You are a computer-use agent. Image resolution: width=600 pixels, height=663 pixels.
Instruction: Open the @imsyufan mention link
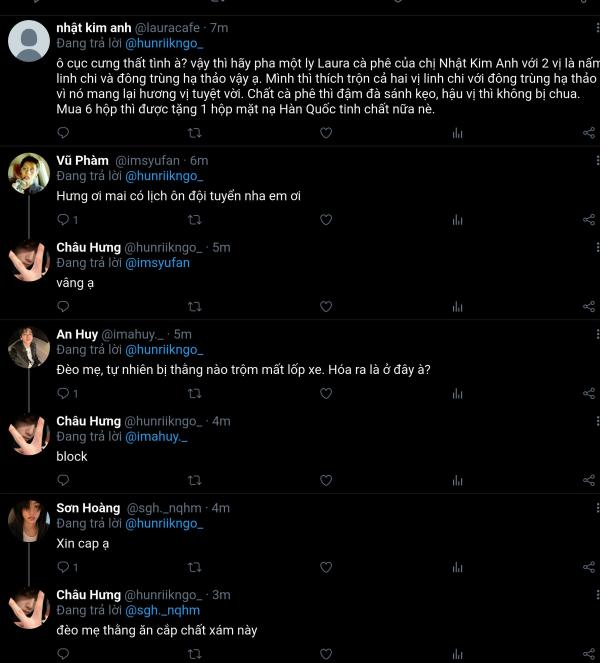point(157,263)
